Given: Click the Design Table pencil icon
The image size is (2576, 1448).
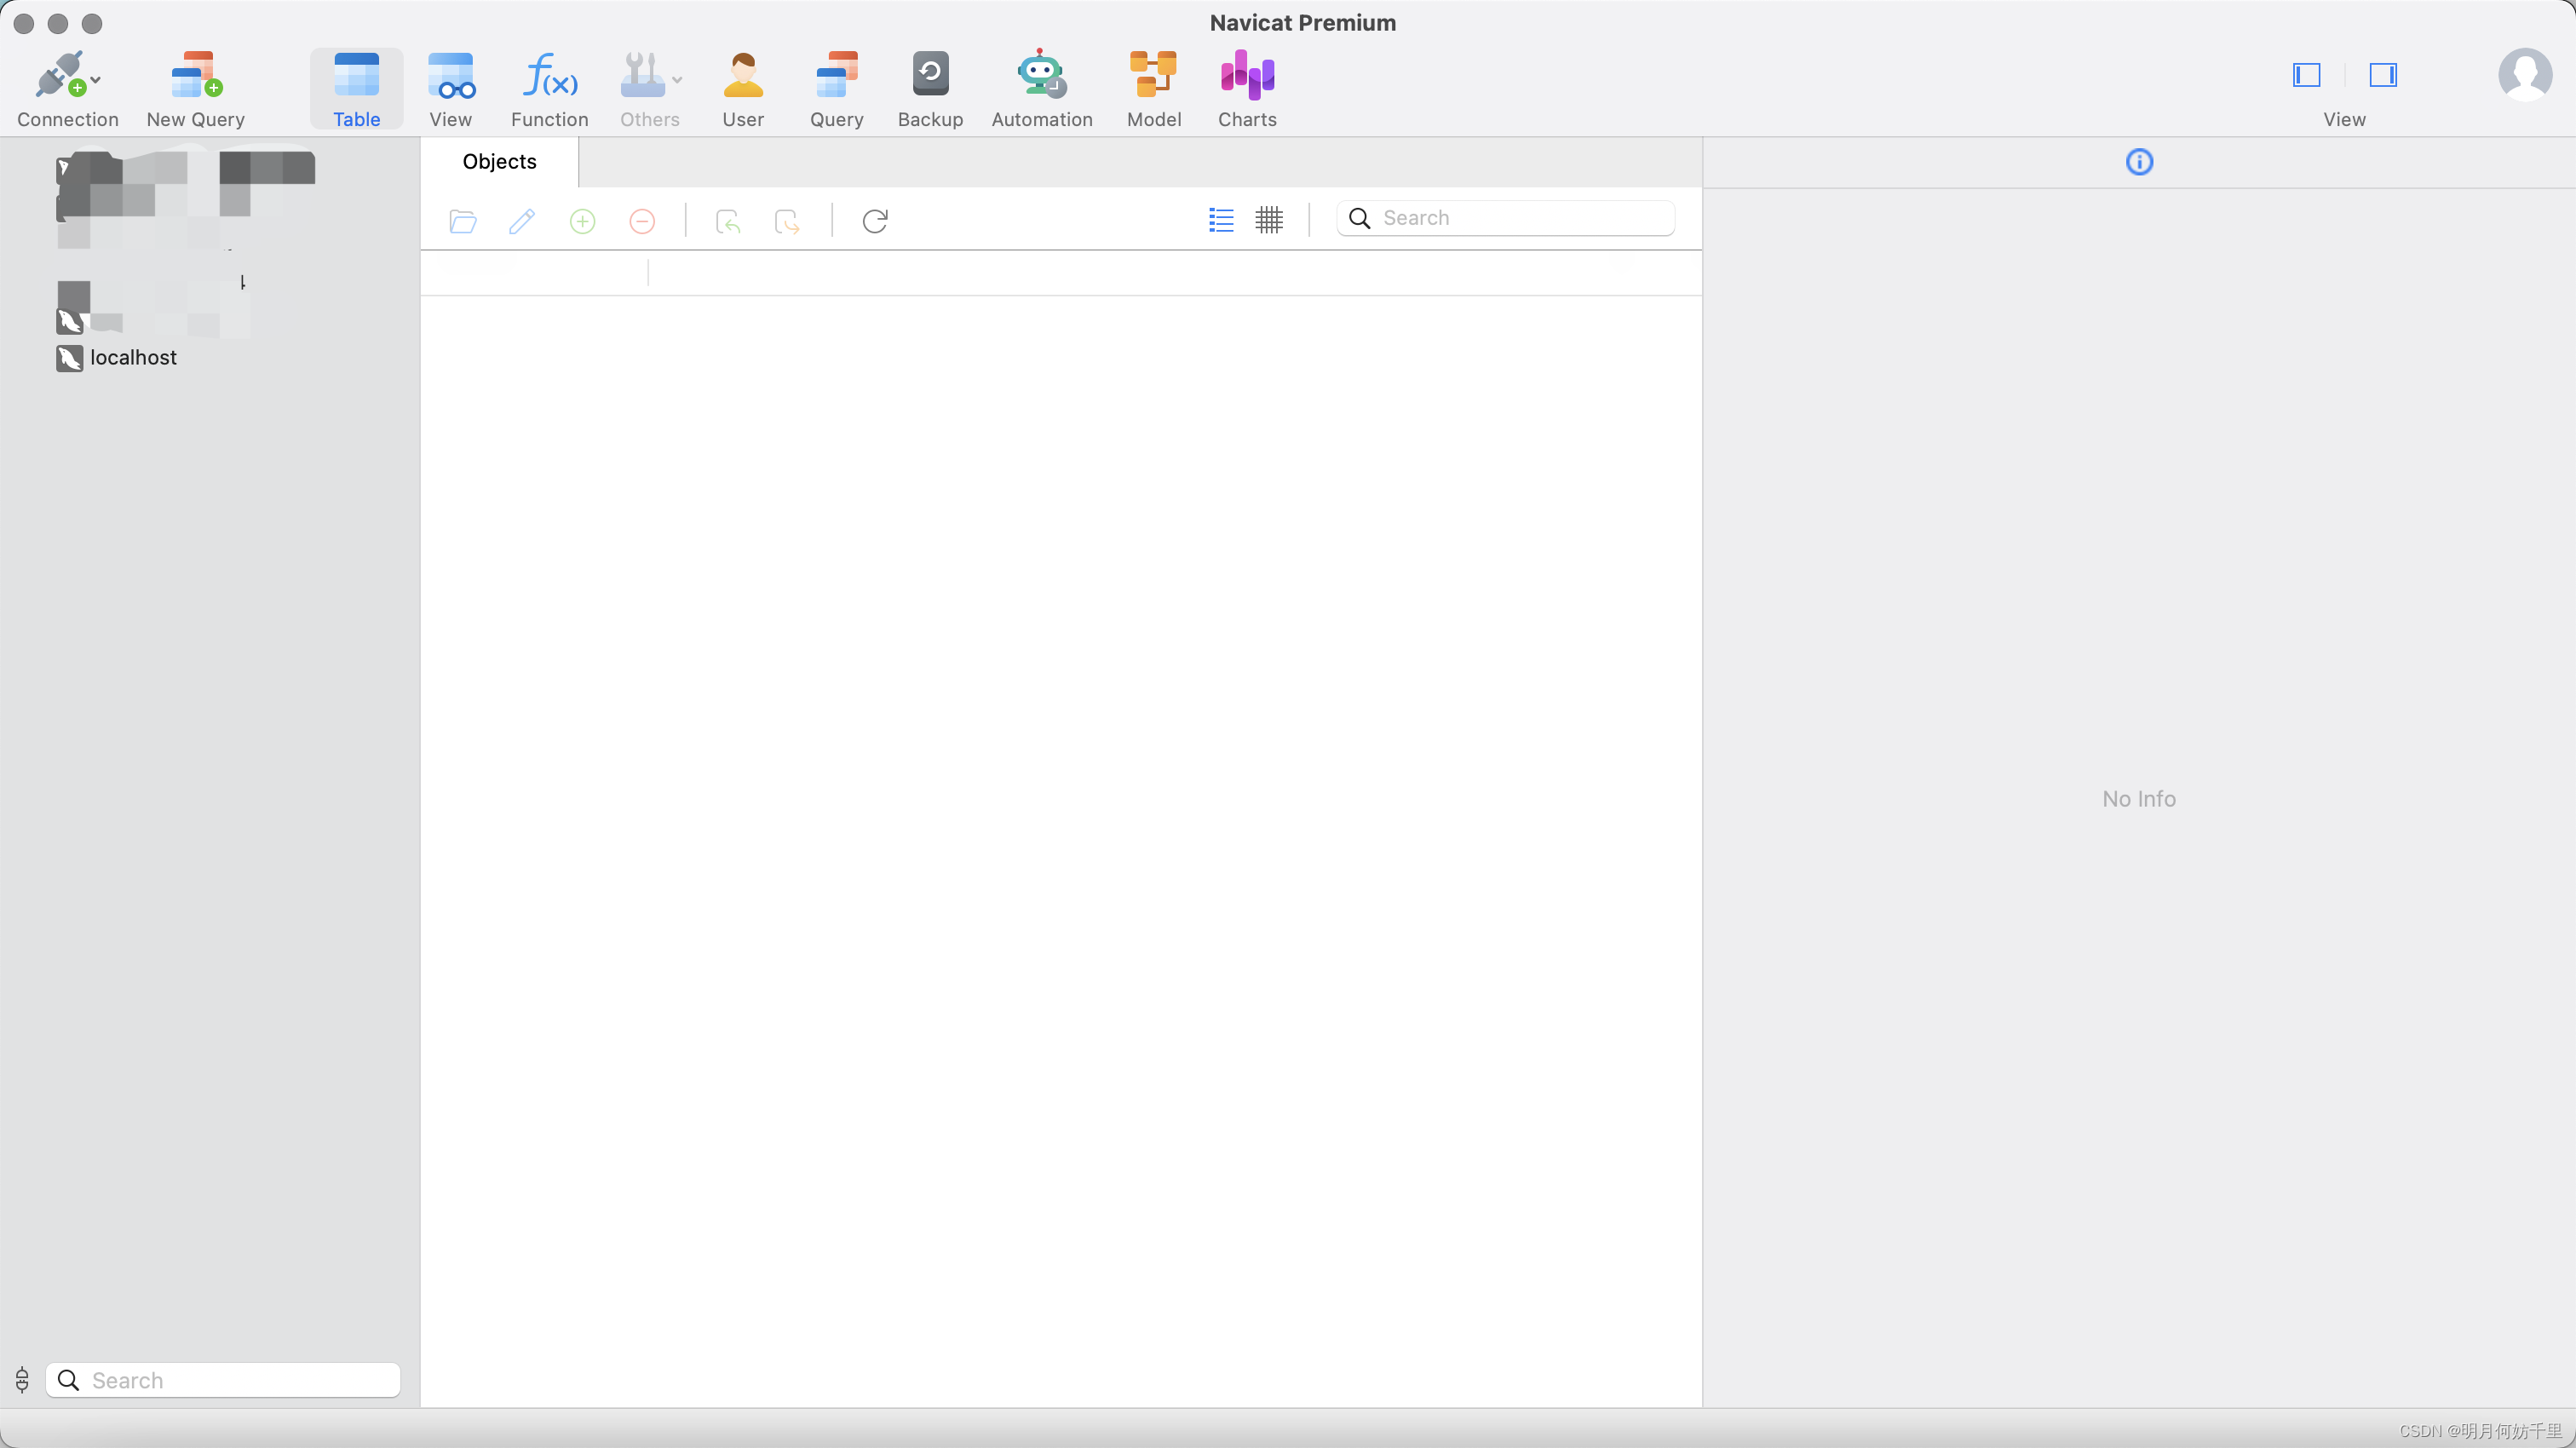Looking at the screenshot, I should [522, 220].
